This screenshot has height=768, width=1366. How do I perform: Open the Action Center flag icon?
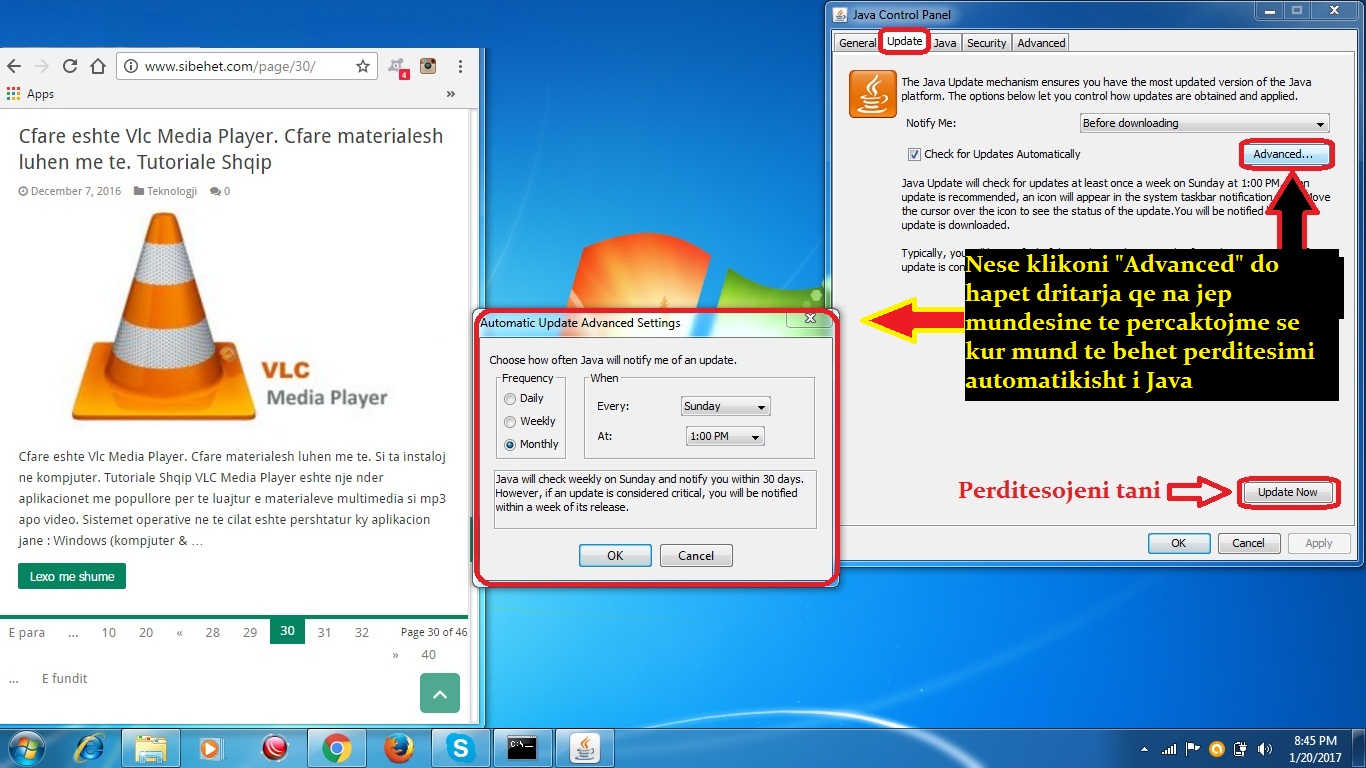[1193, 748]
